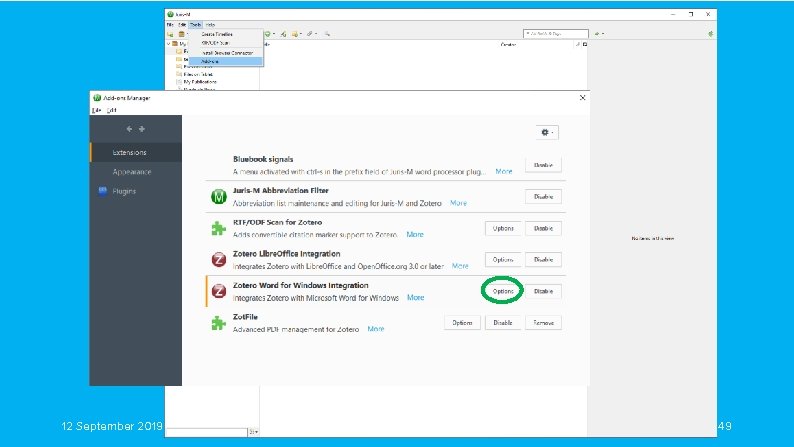
Task: Click the More link for Zotero LibreOffice Integration
Action: pyautogui.click(x=460, y=266)
